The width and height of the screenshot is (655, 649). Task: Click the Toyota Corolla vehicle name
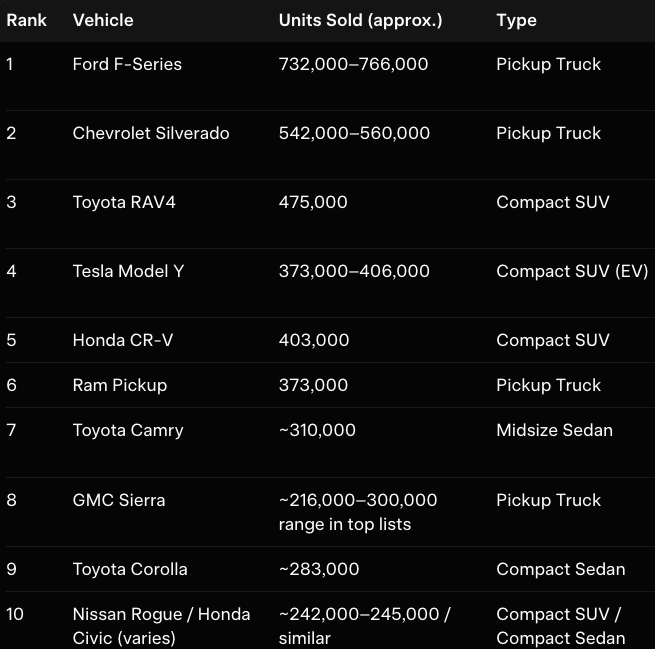click(x=130, y=569)
